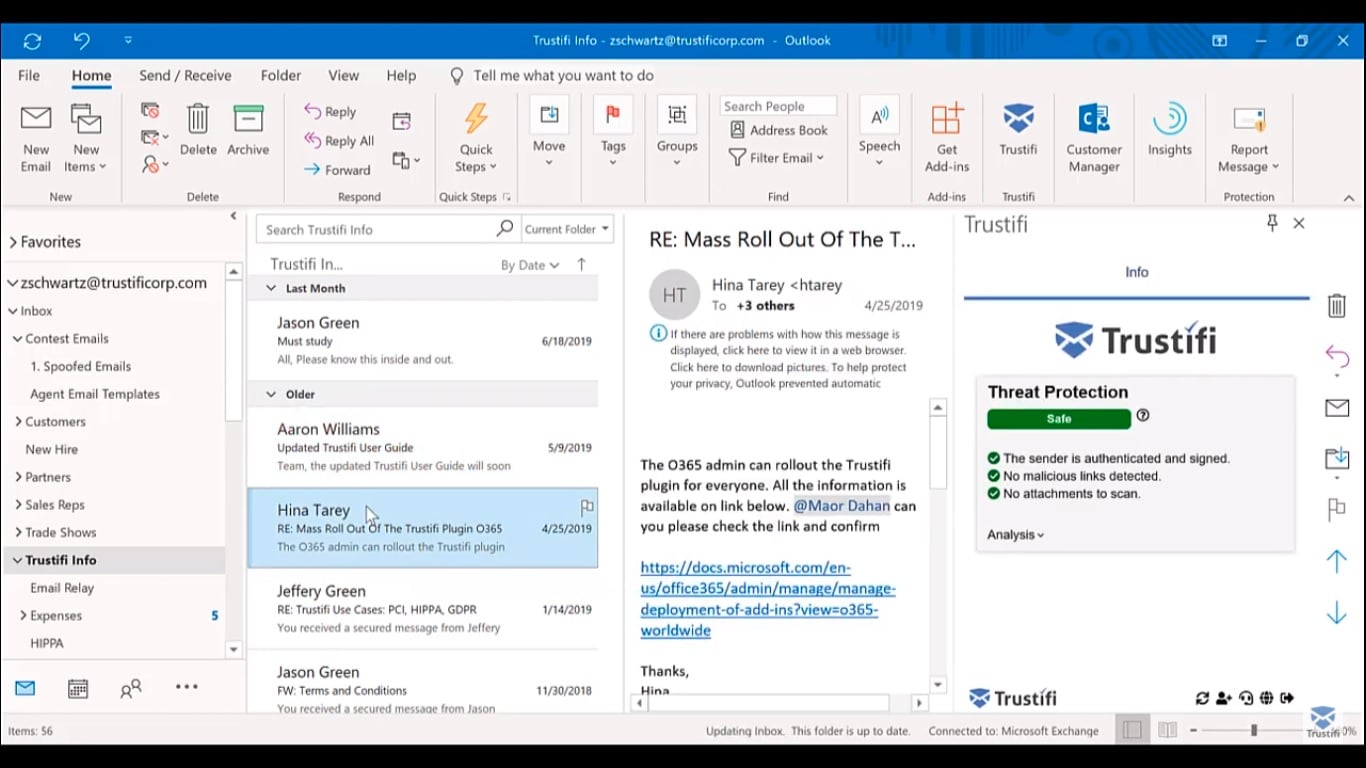Click the Search Trustifi Info box

pos(387,229)
